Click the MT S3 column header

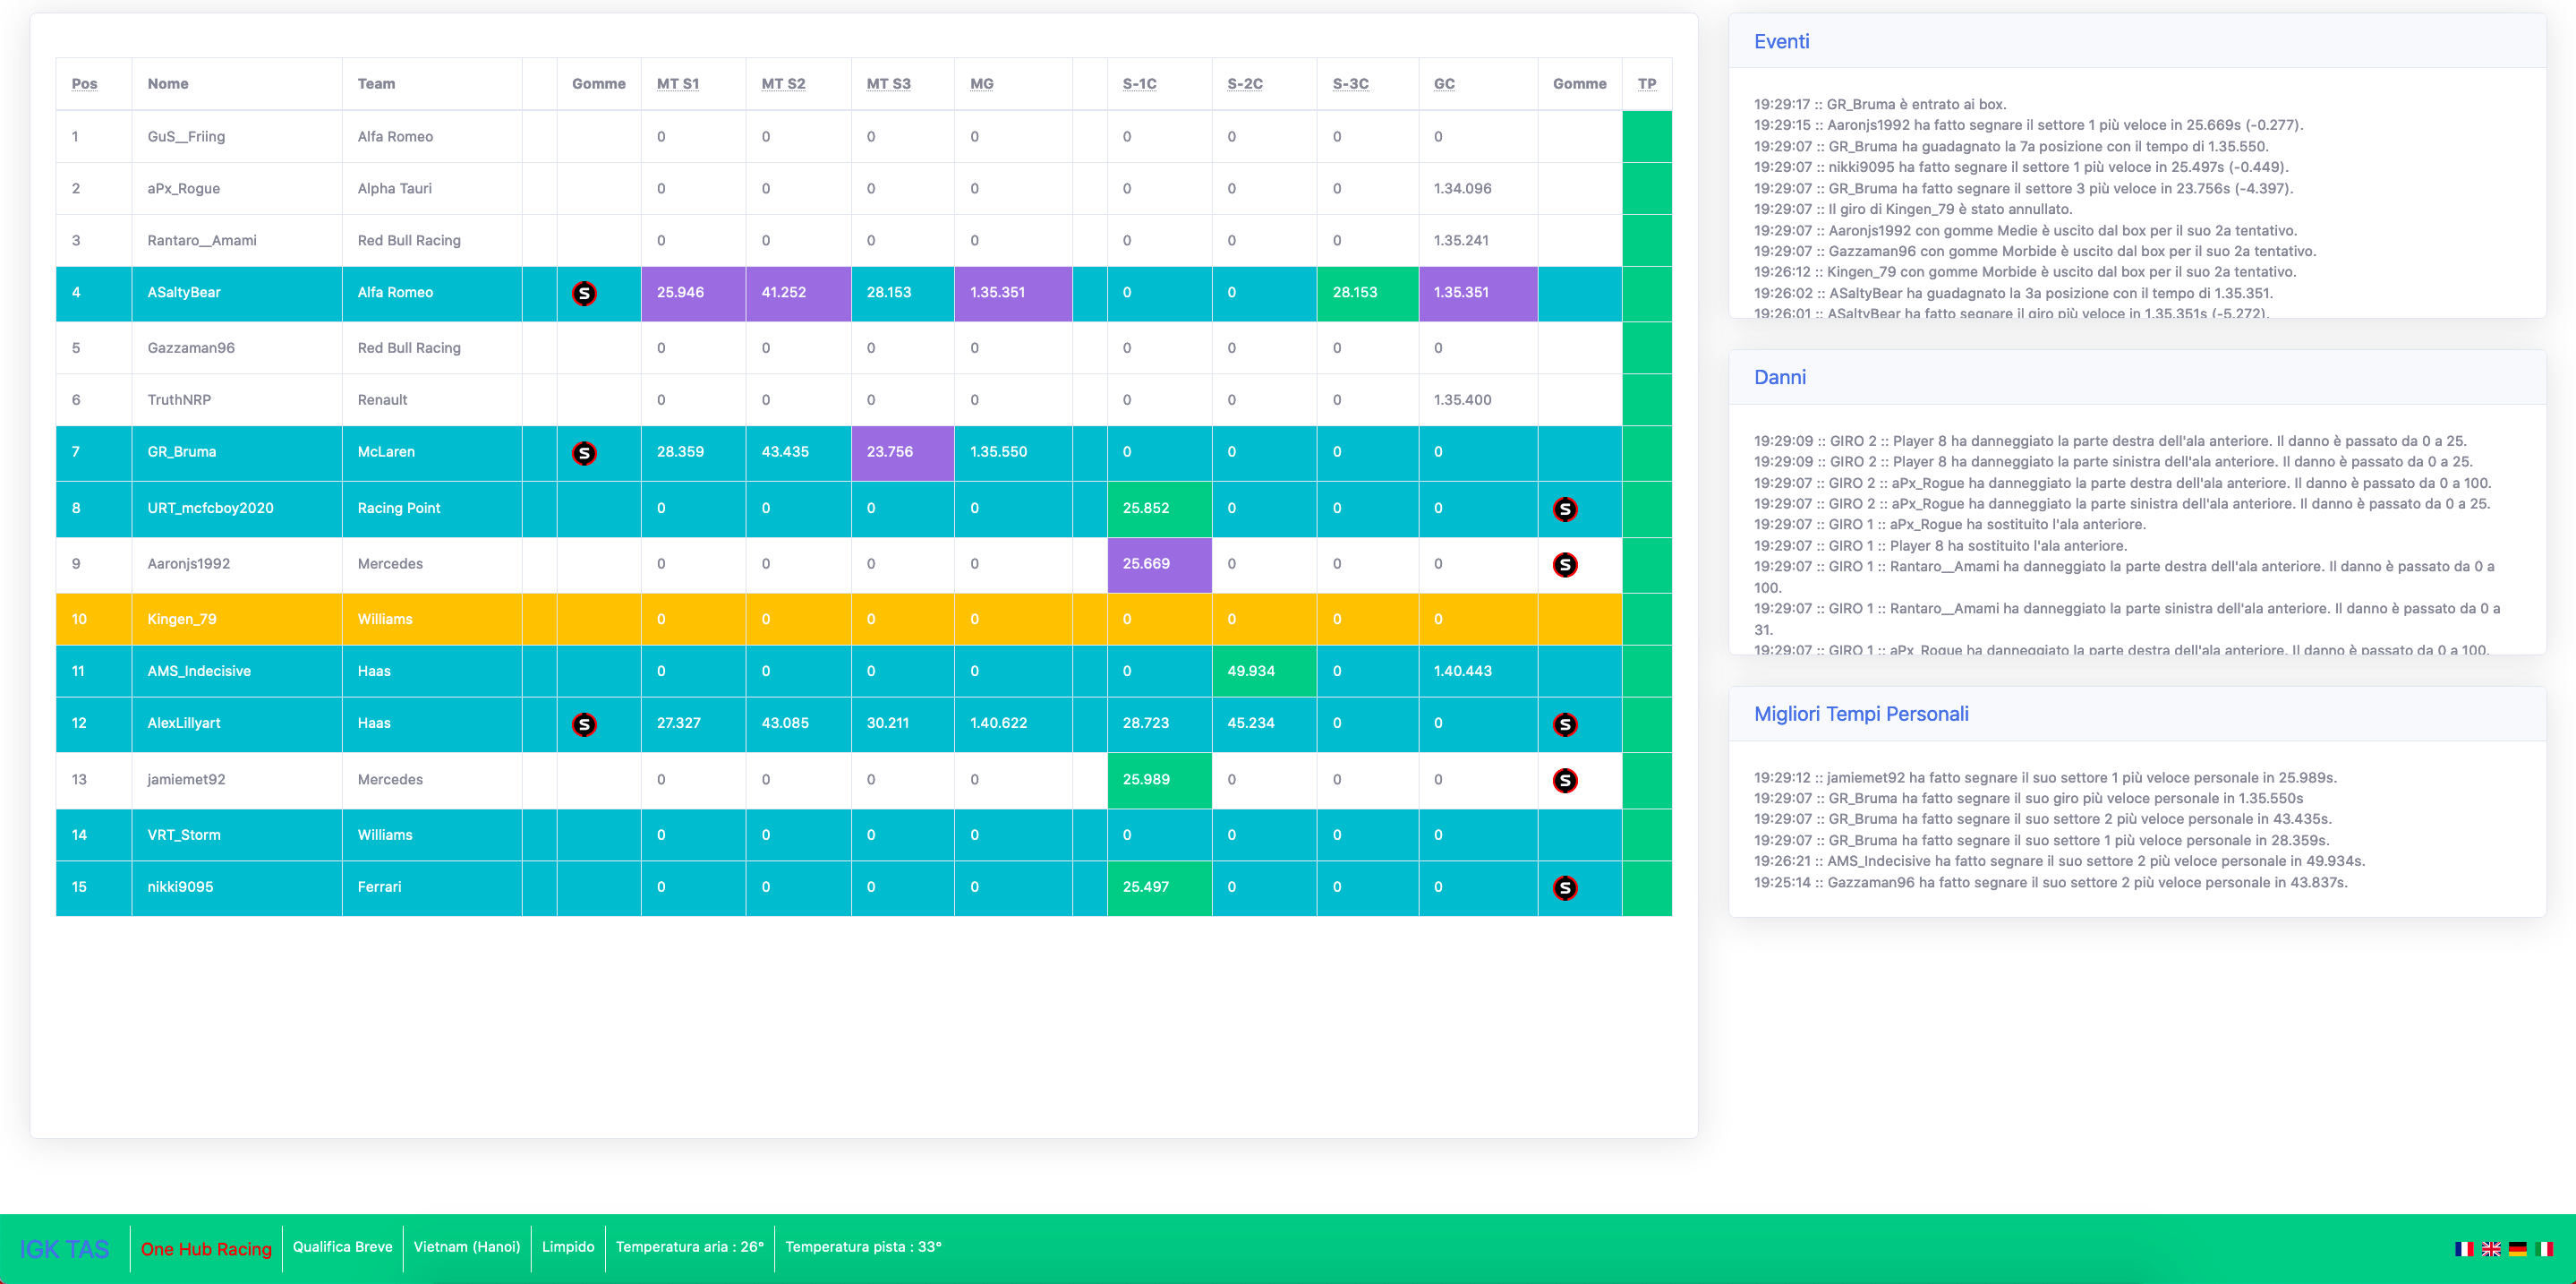[888, 84]
